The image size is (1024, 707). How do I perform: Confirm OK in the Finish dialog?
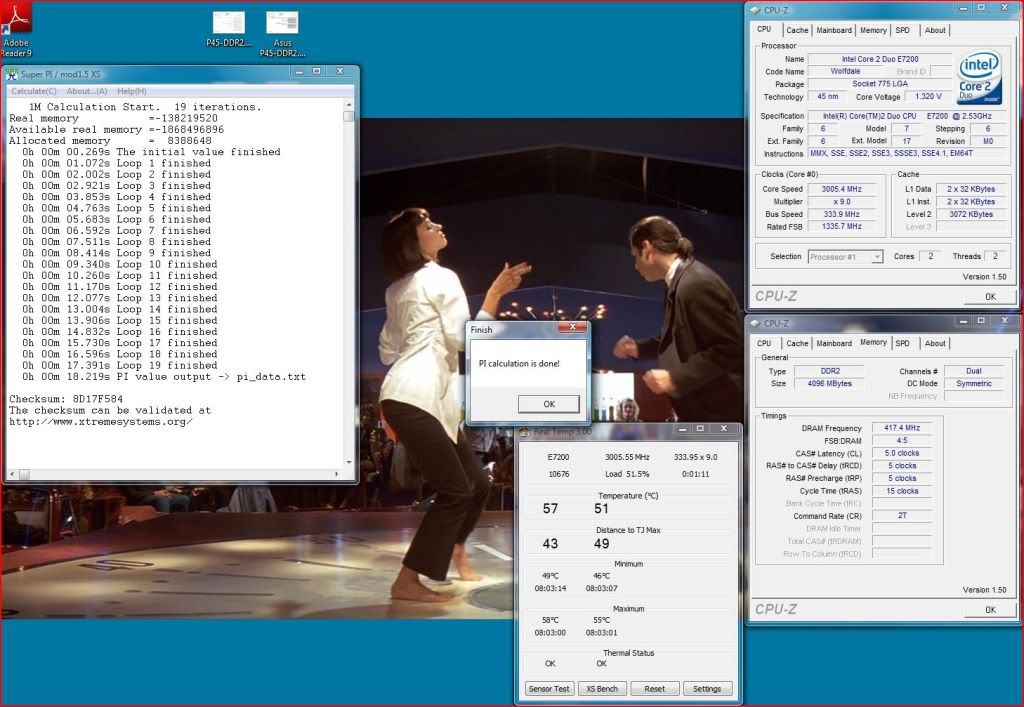click(x=549, y=404)
